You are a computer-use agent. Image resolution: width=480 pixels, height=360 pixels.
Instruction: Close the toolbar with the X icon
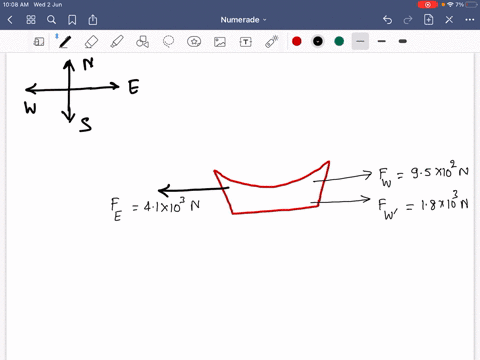coord(449,20)
